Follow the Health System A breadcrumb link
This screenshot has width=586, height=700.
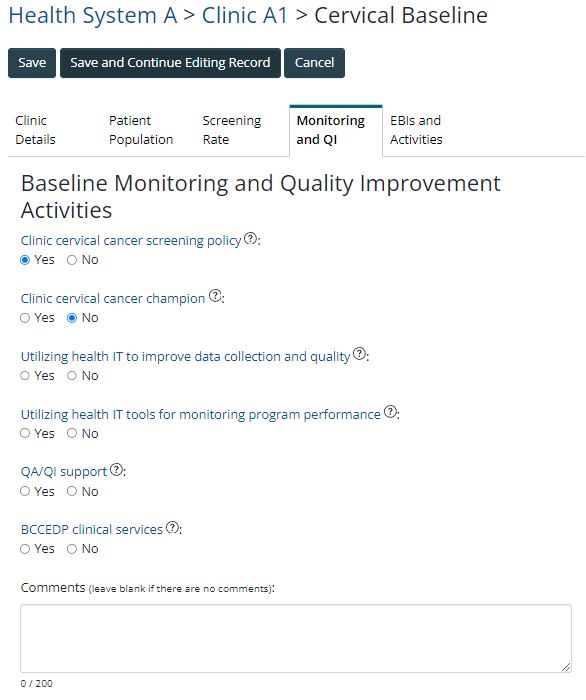tap(93, 16)
